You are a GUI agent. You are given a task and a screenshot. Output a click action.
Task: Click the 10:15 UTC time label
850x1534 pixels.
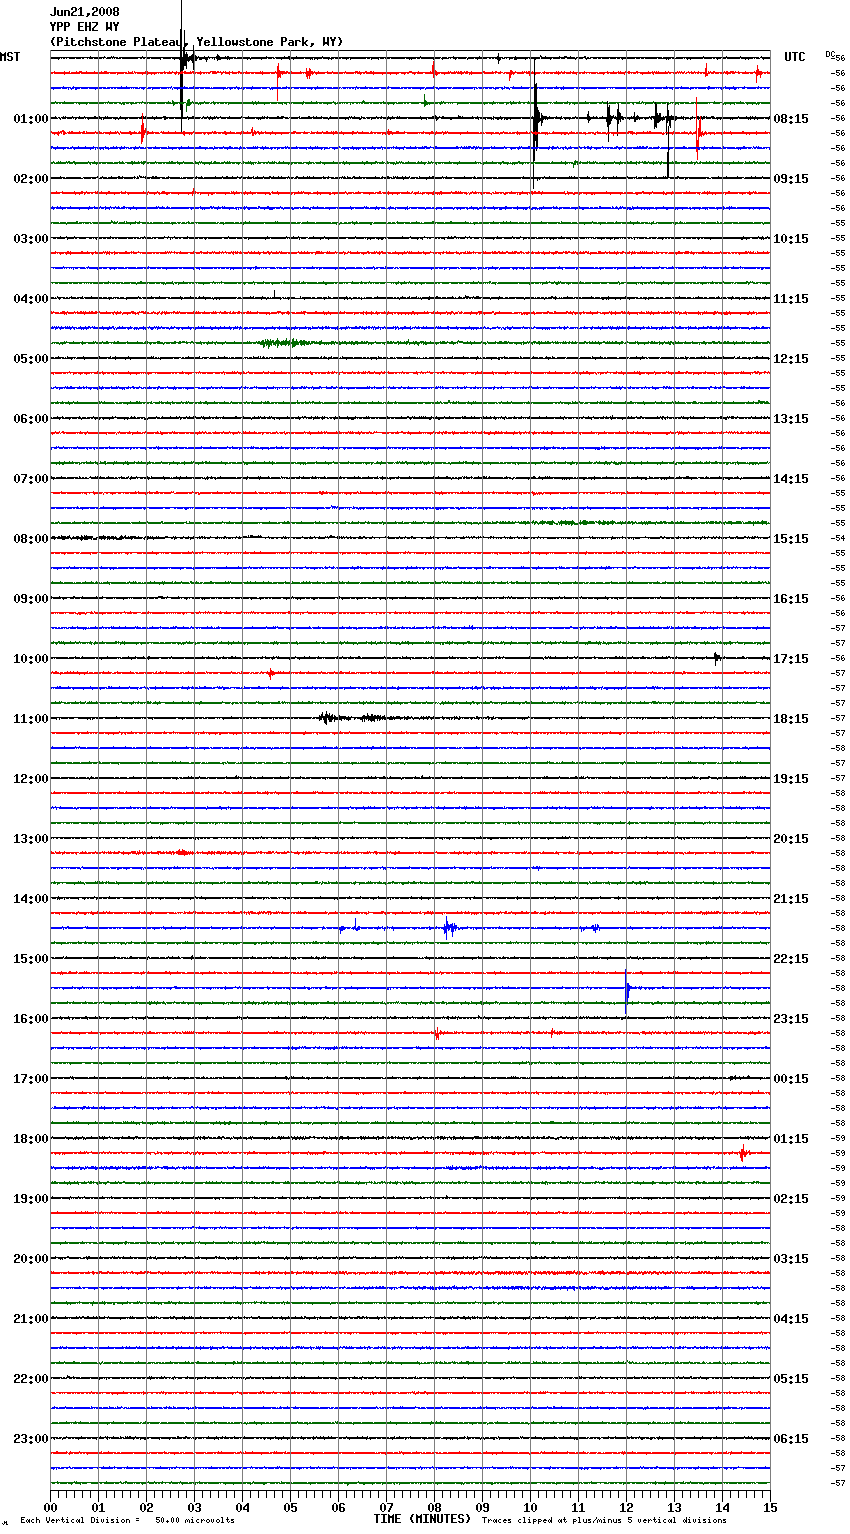point(791,238)
